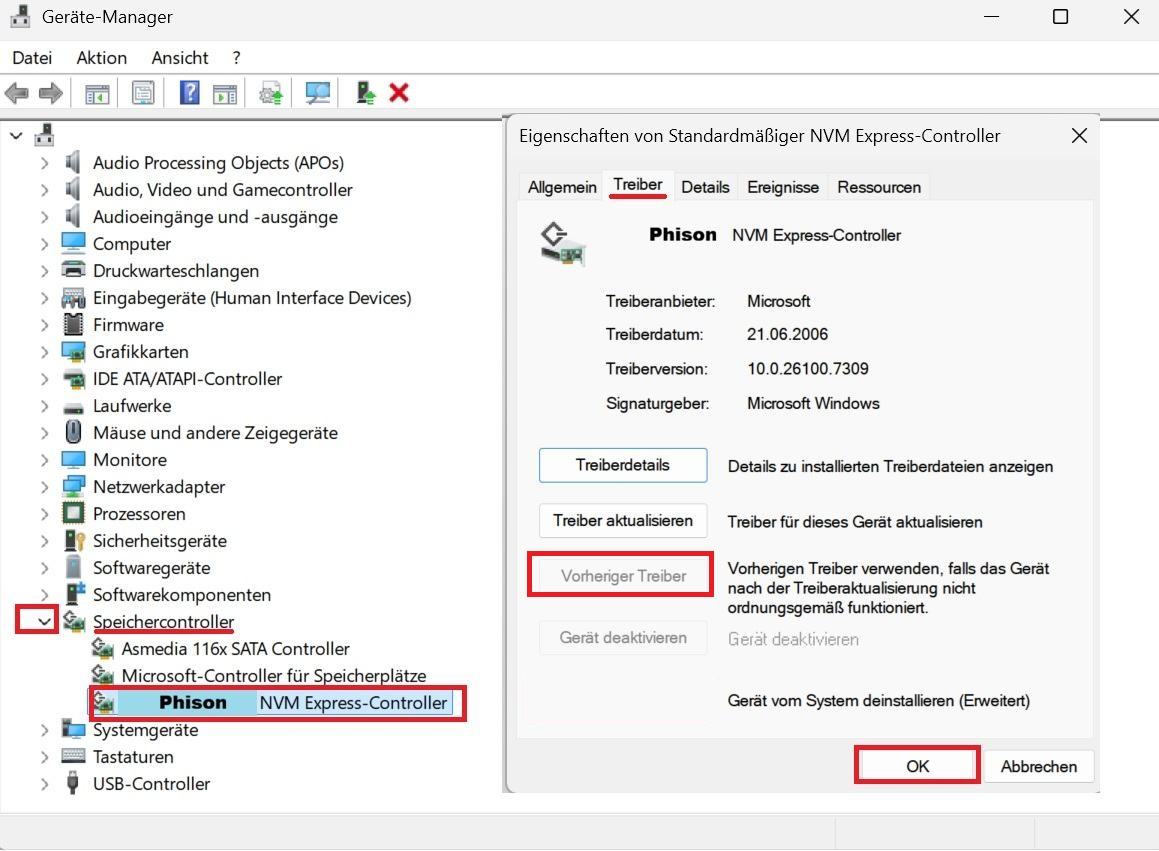Screen dimensions: 1159x851
Task: Select Eingabegeräte (Human Interface Devices)
Action: pos(252,298)
